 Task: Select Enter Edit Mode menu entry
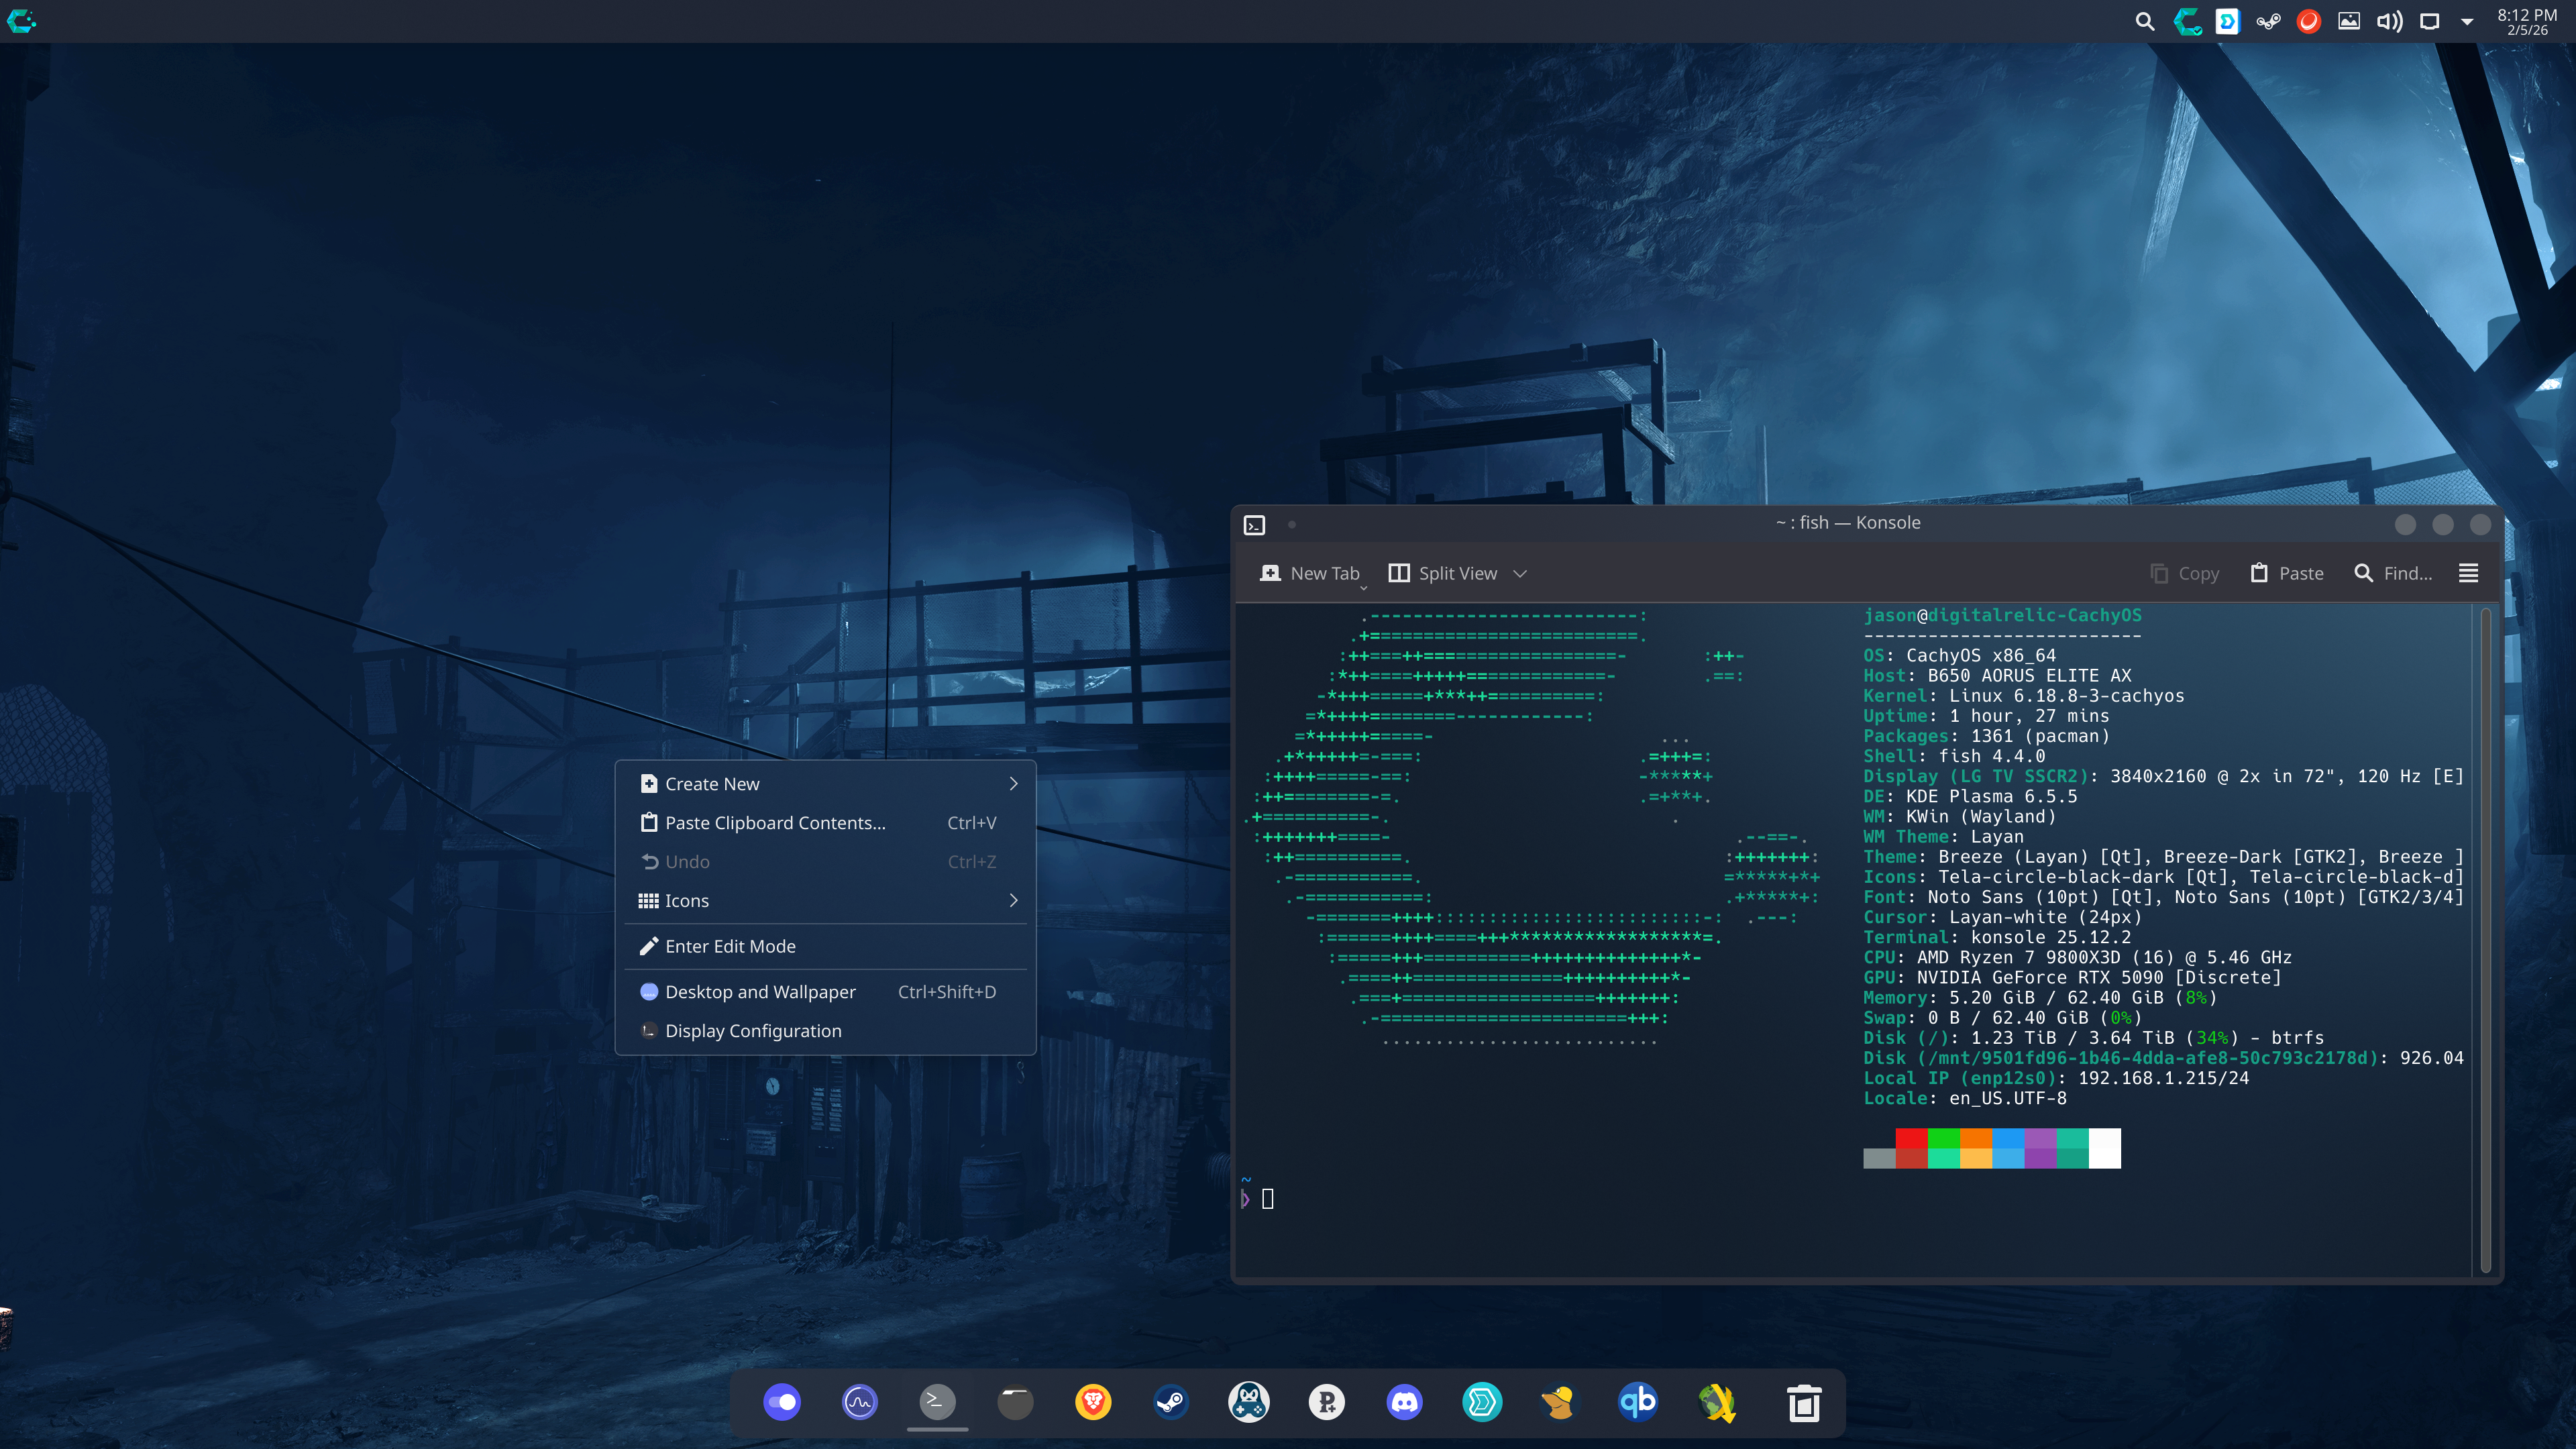730,946
